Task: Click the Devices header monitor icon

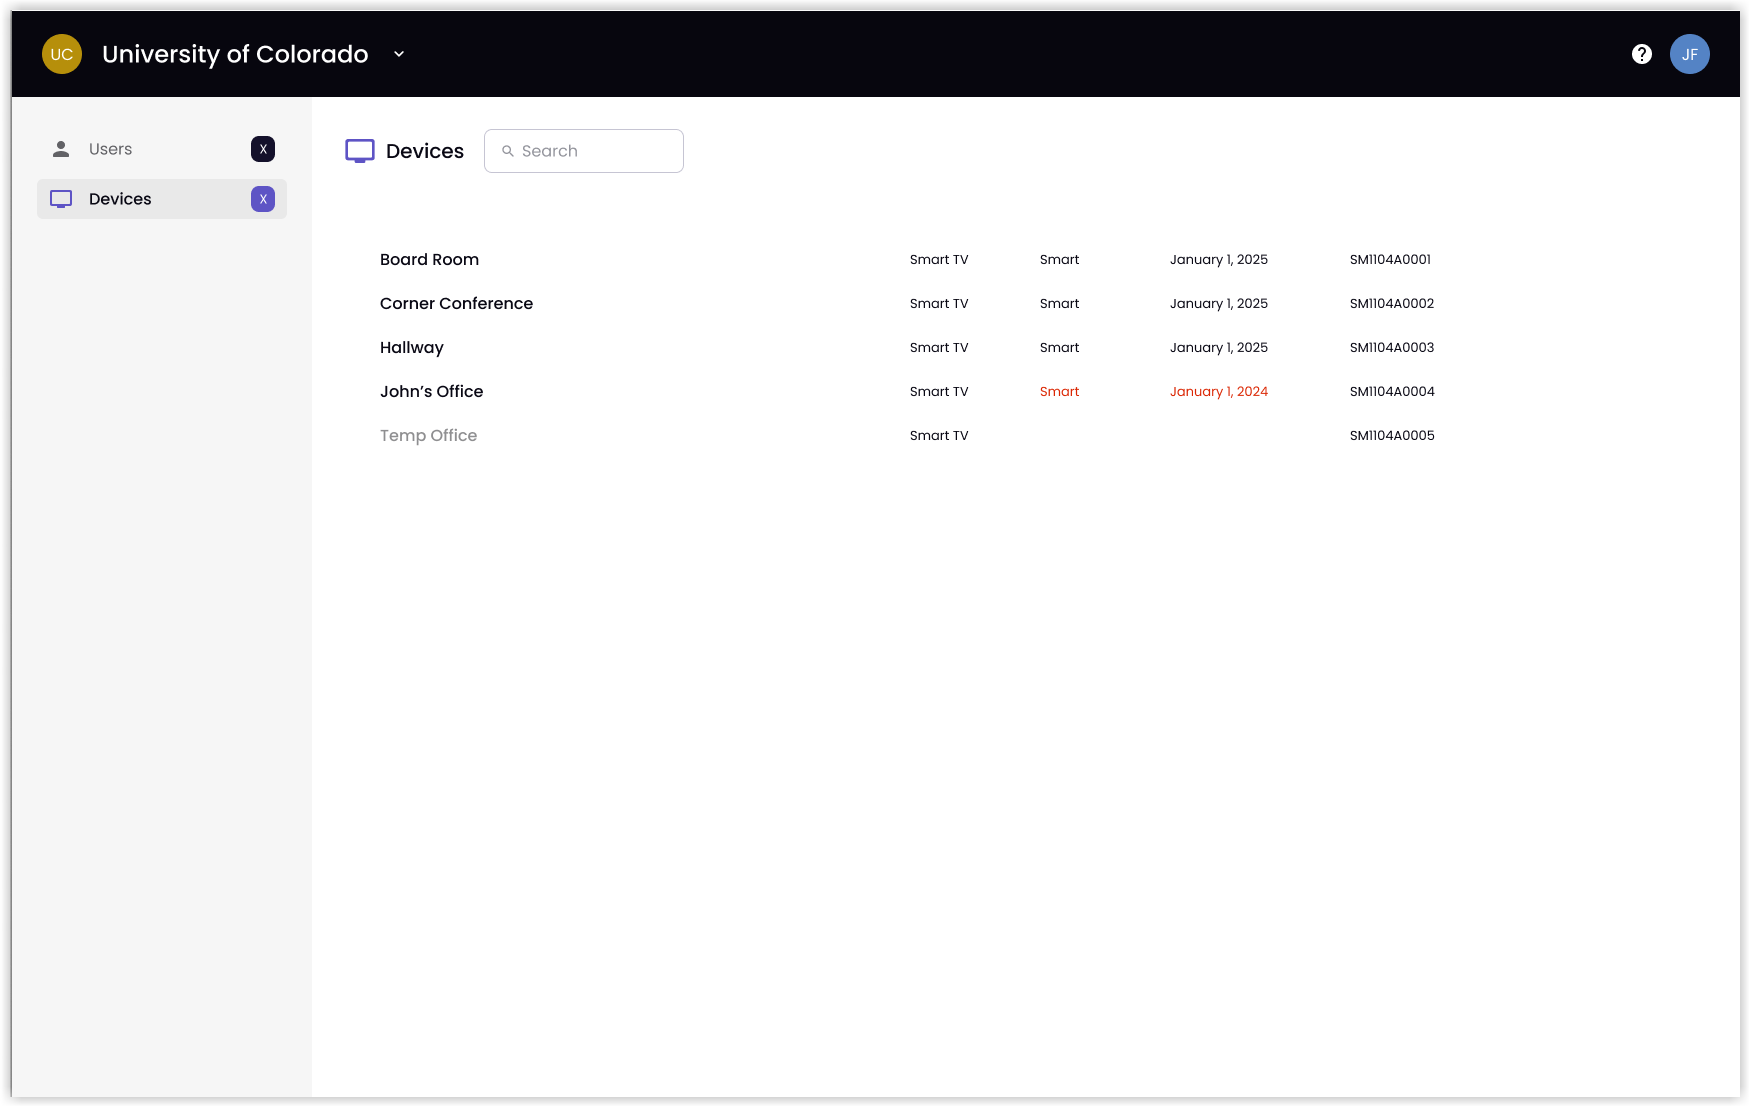Action: pos(360,151)
